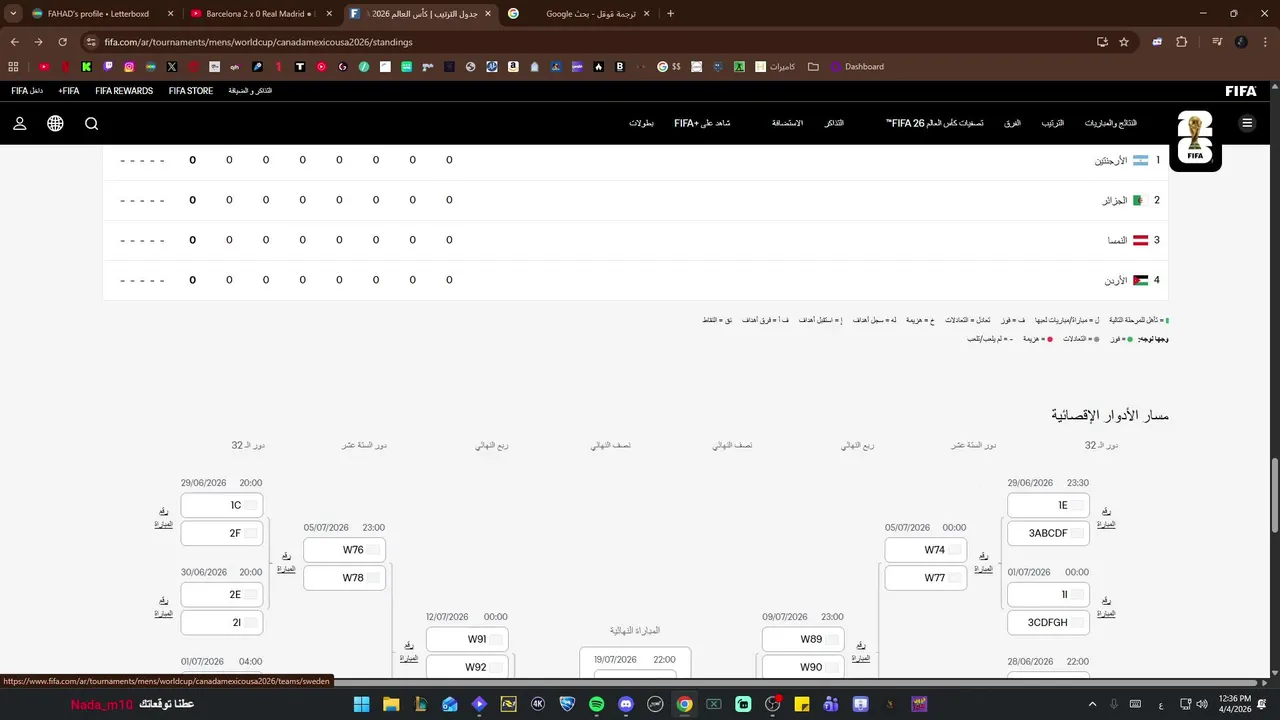Click the World Cup 26 trophy logo

coord(1195,138)
